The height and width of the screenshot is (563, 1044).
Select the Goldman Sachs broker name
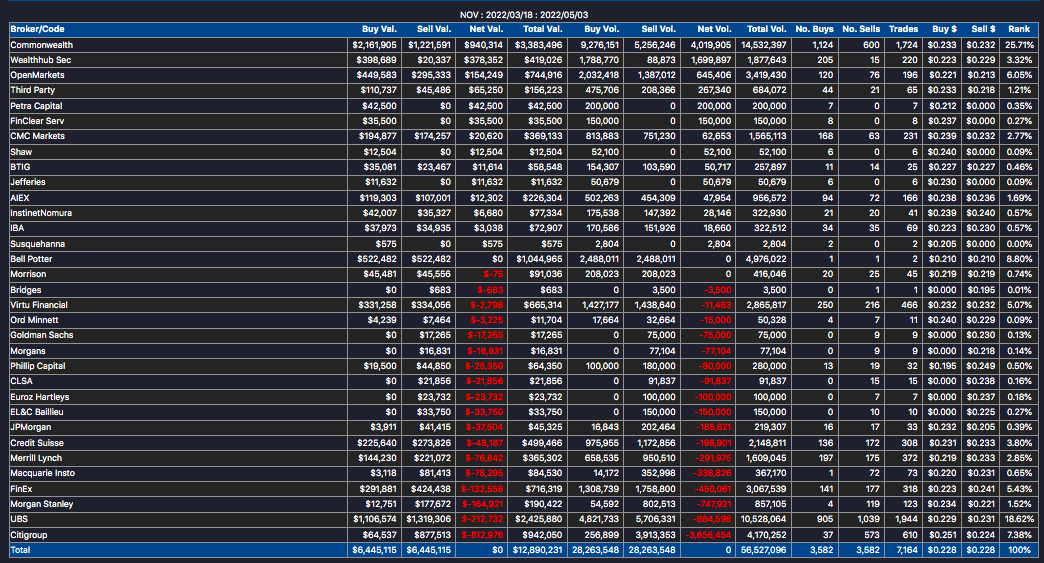pos(41,335)
